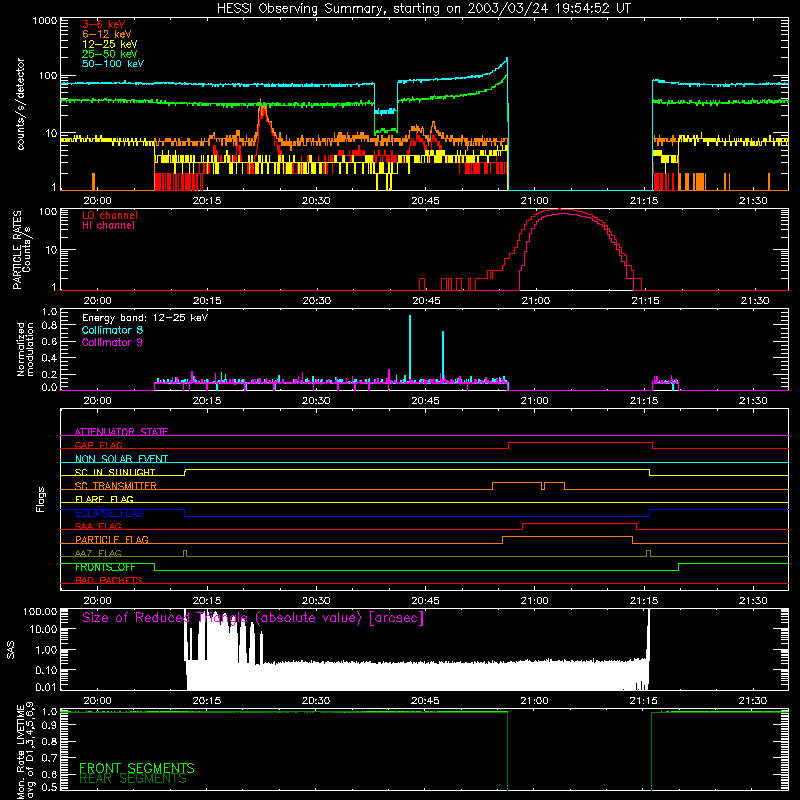800x800 pixels.
Task: Click the raised SAA_FLAG step segment
Action: tap(580, 524)
